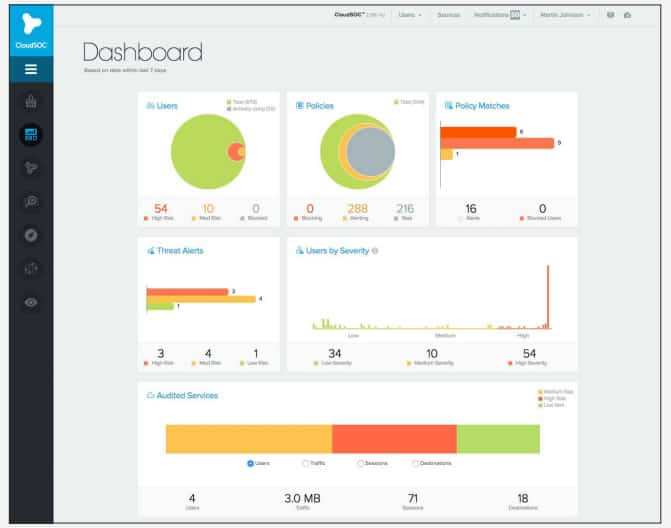Click the Dashboard page heading

pyautogui.click(x=143, y=52)
